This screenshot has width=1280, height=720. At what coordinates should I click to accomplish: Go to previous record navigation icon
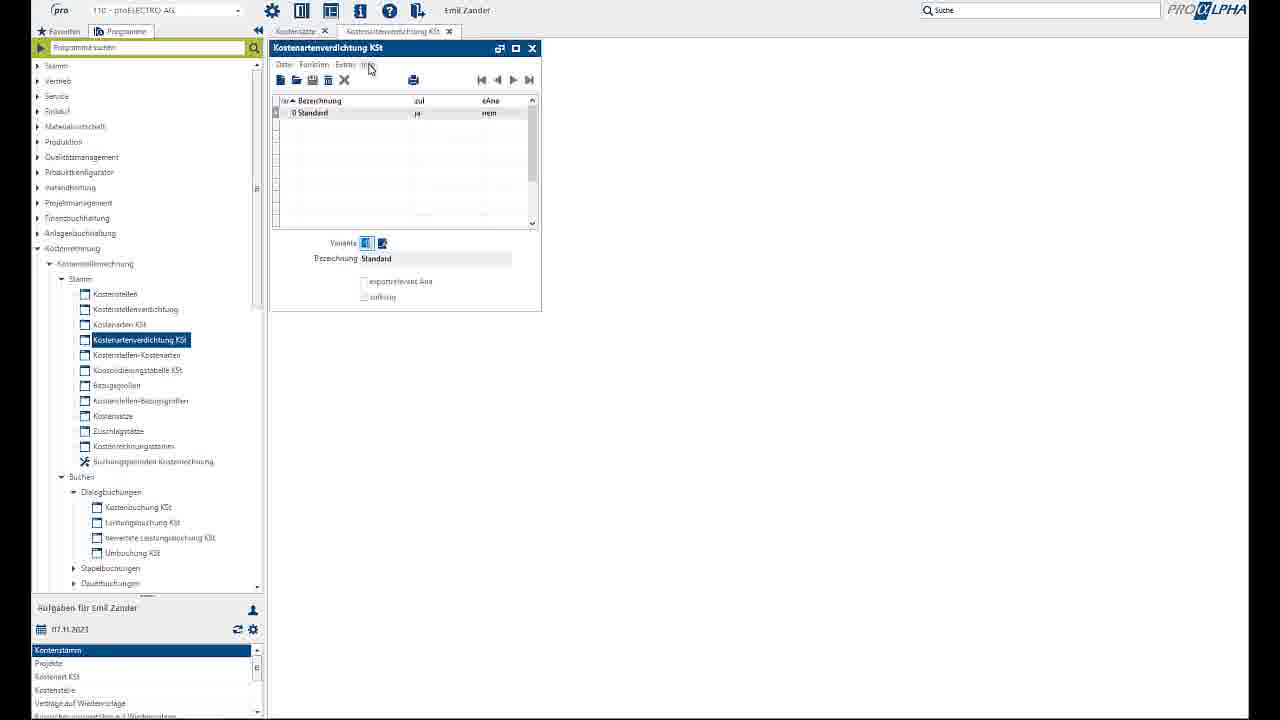coord(497,80)
